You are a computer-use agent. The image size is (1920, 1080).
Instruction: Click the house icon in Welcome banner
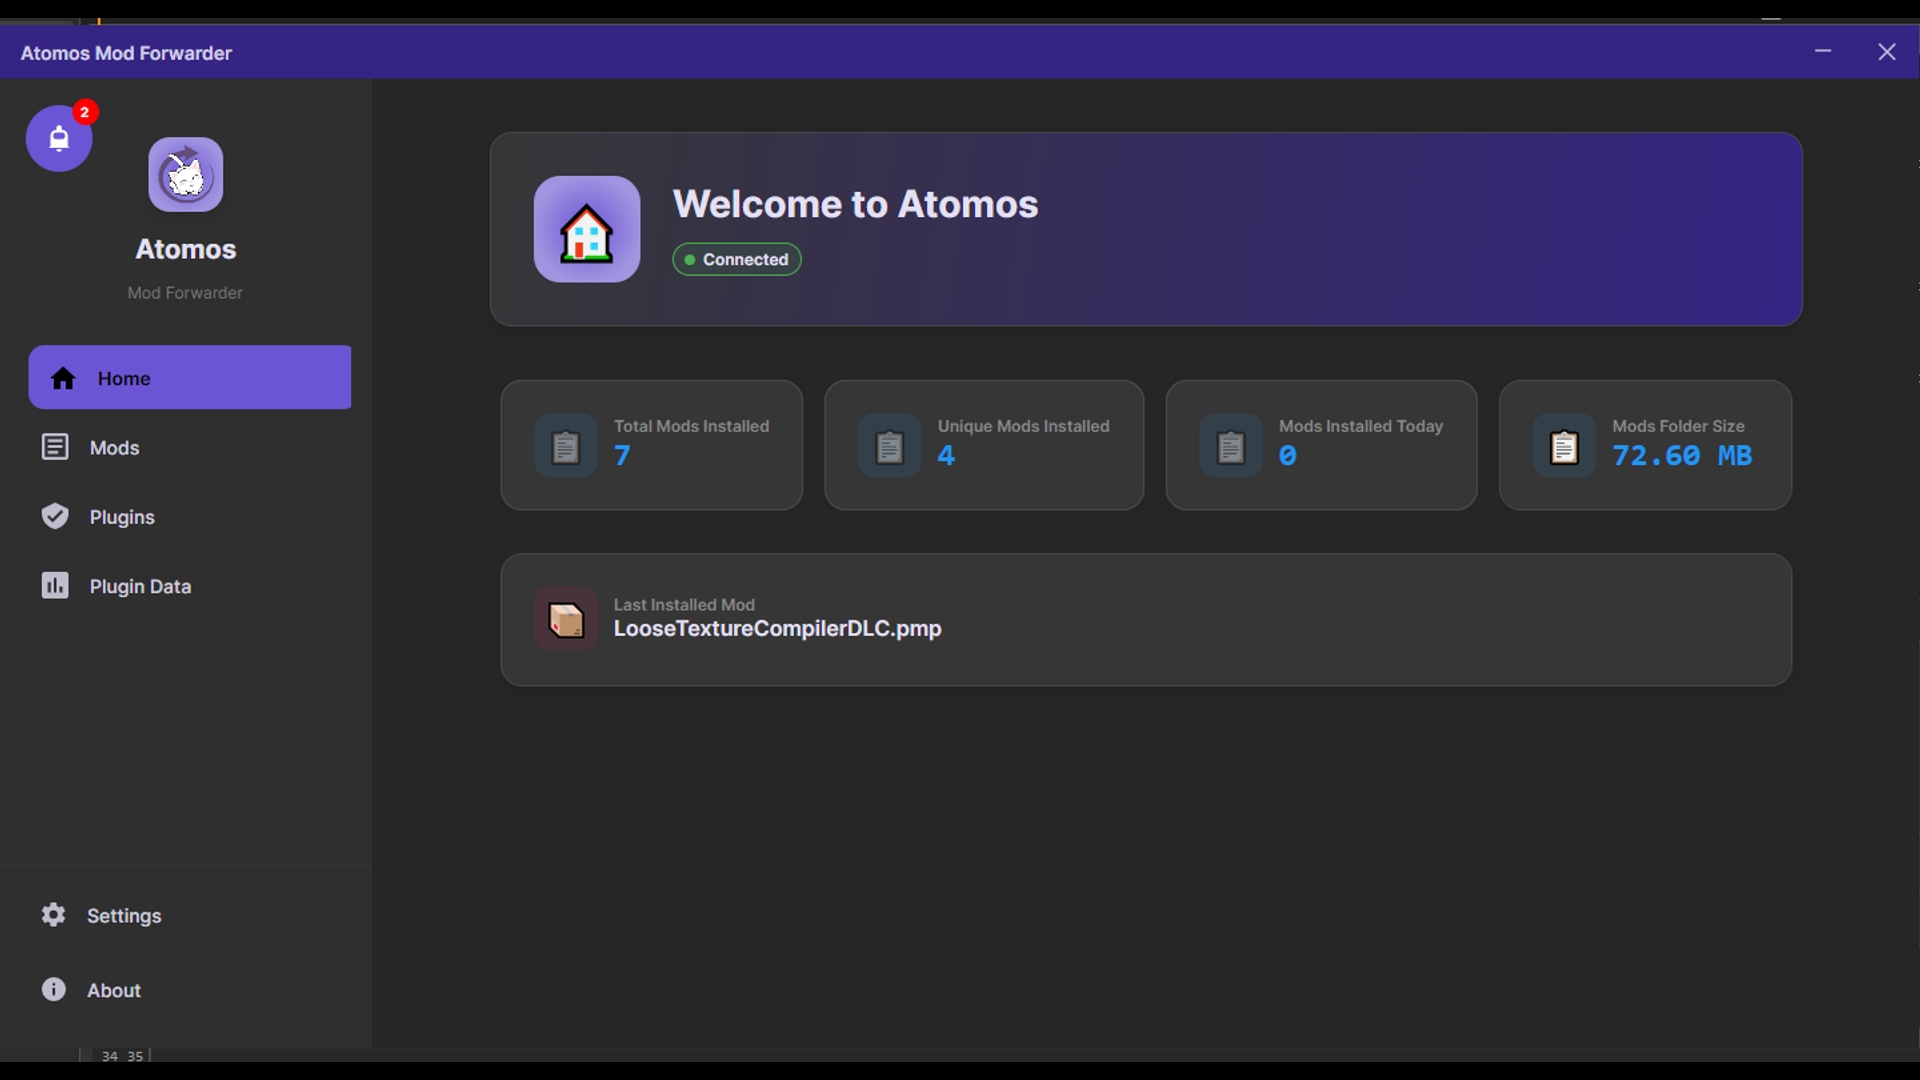coord(587,229)
